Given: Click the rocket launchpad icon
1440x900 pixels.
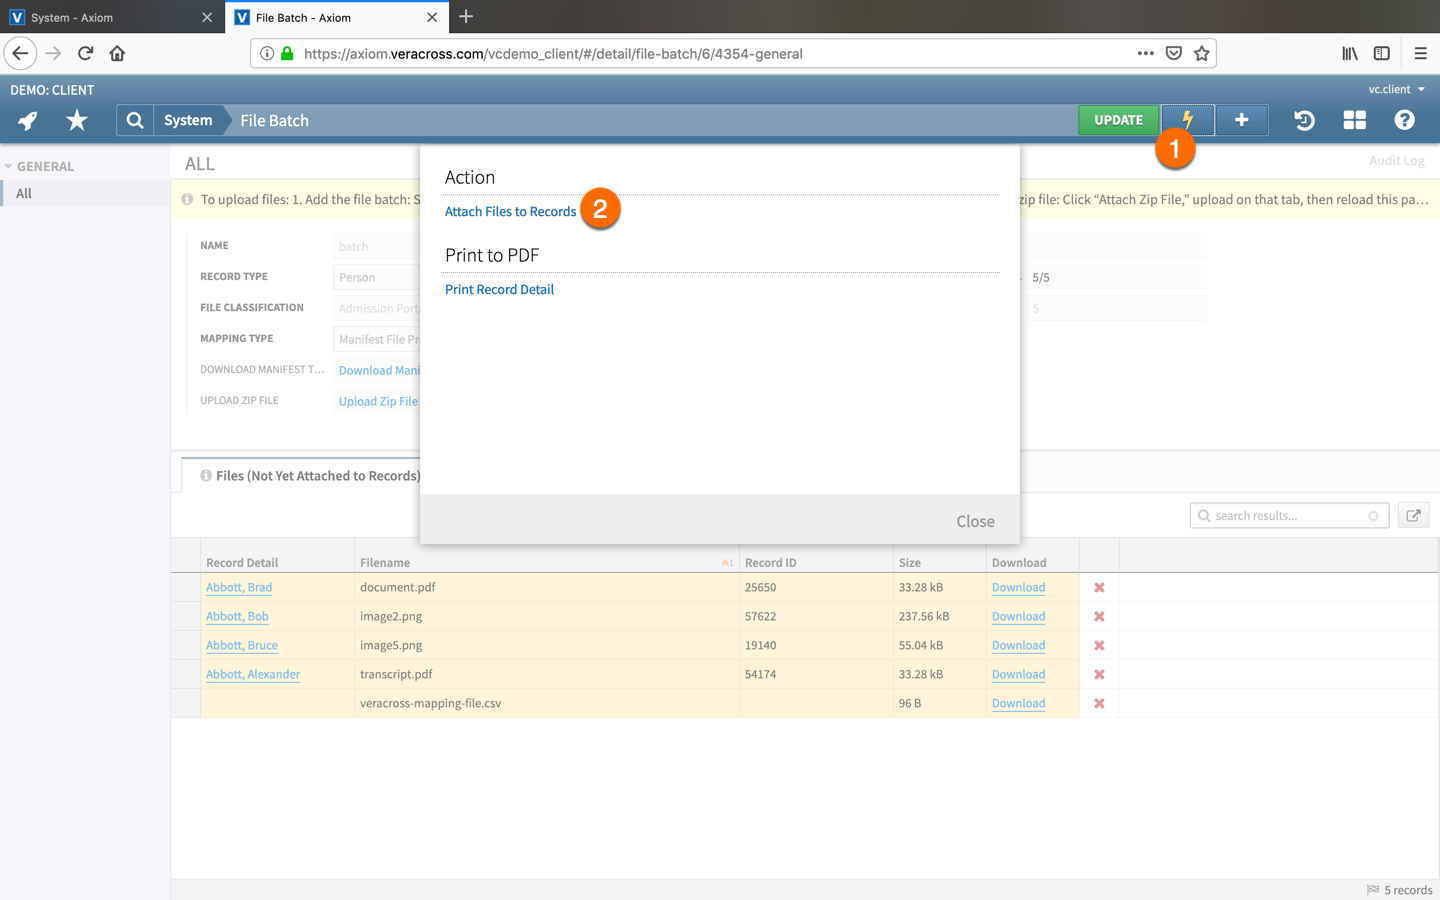Looking at the screenshot, I should click(28, 121).
